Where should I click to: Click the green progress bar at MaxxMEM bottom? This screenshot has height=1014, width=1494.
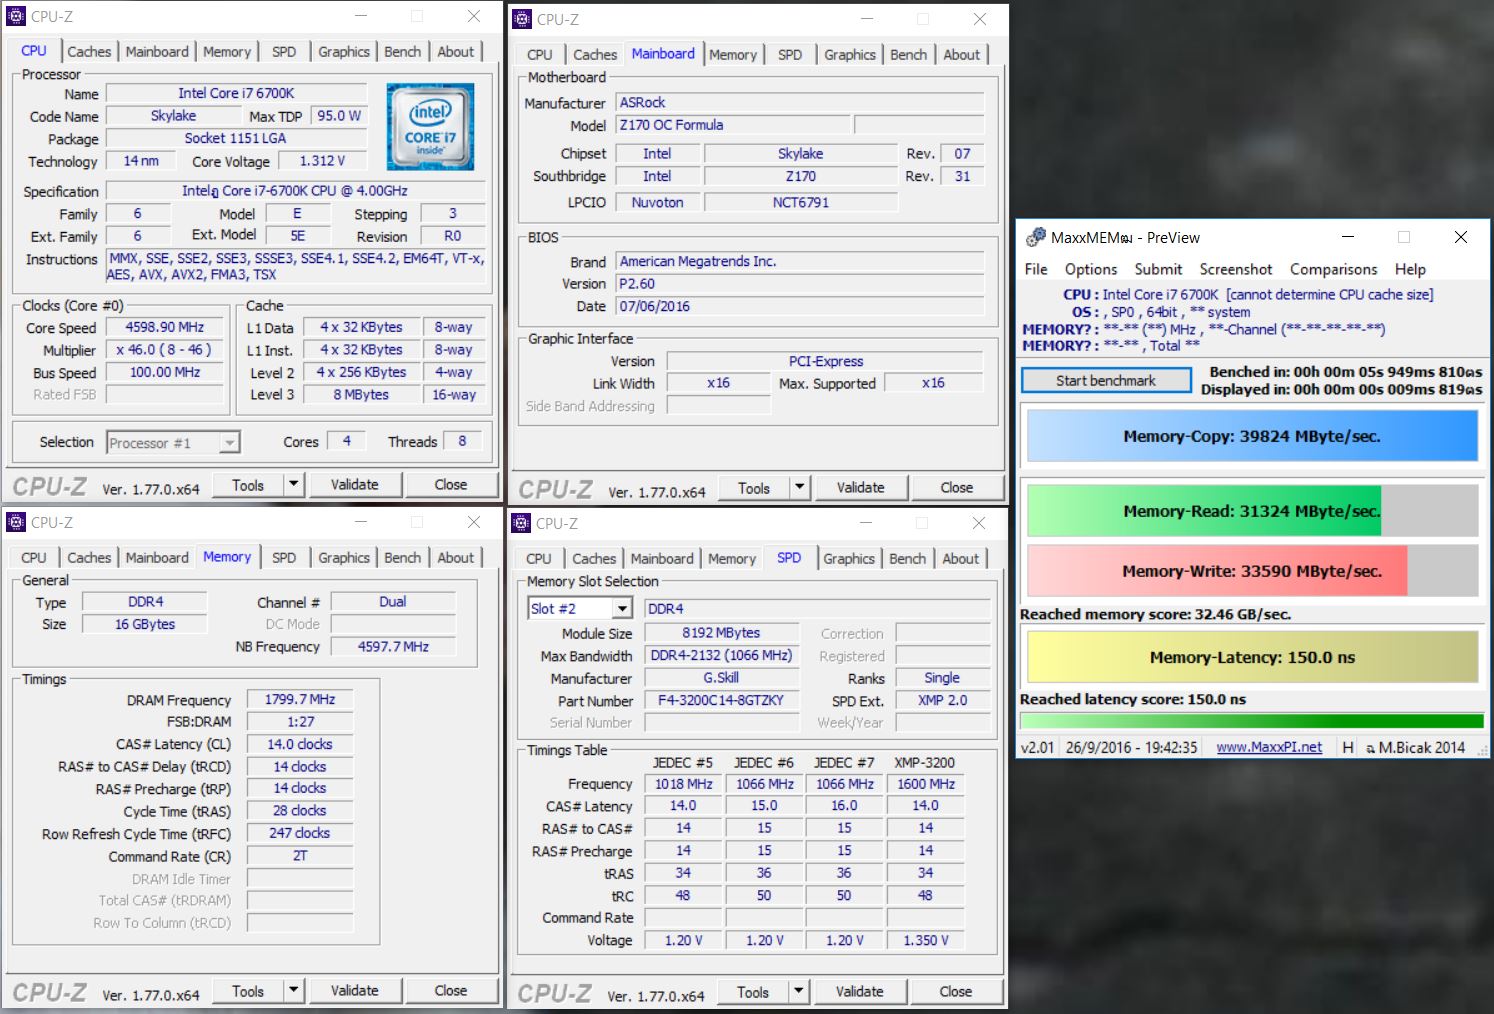coord(1252,721)
